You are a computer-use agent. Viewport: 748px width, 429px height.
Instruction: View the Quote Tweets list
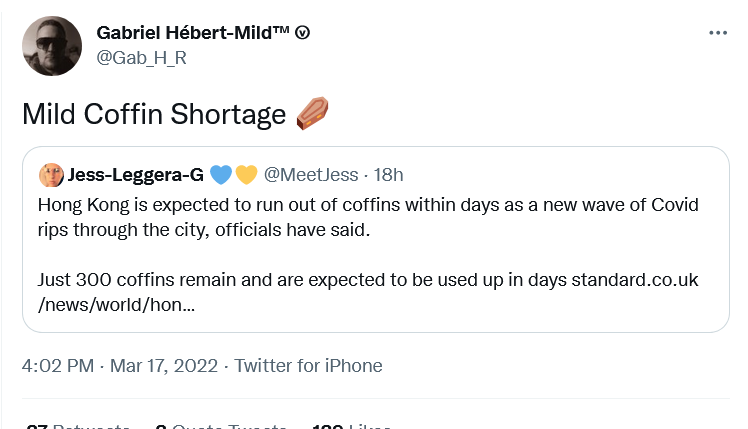click(221, 426)
